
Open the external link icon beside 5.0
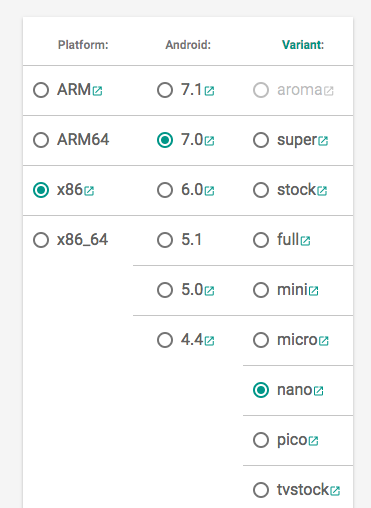209,291
